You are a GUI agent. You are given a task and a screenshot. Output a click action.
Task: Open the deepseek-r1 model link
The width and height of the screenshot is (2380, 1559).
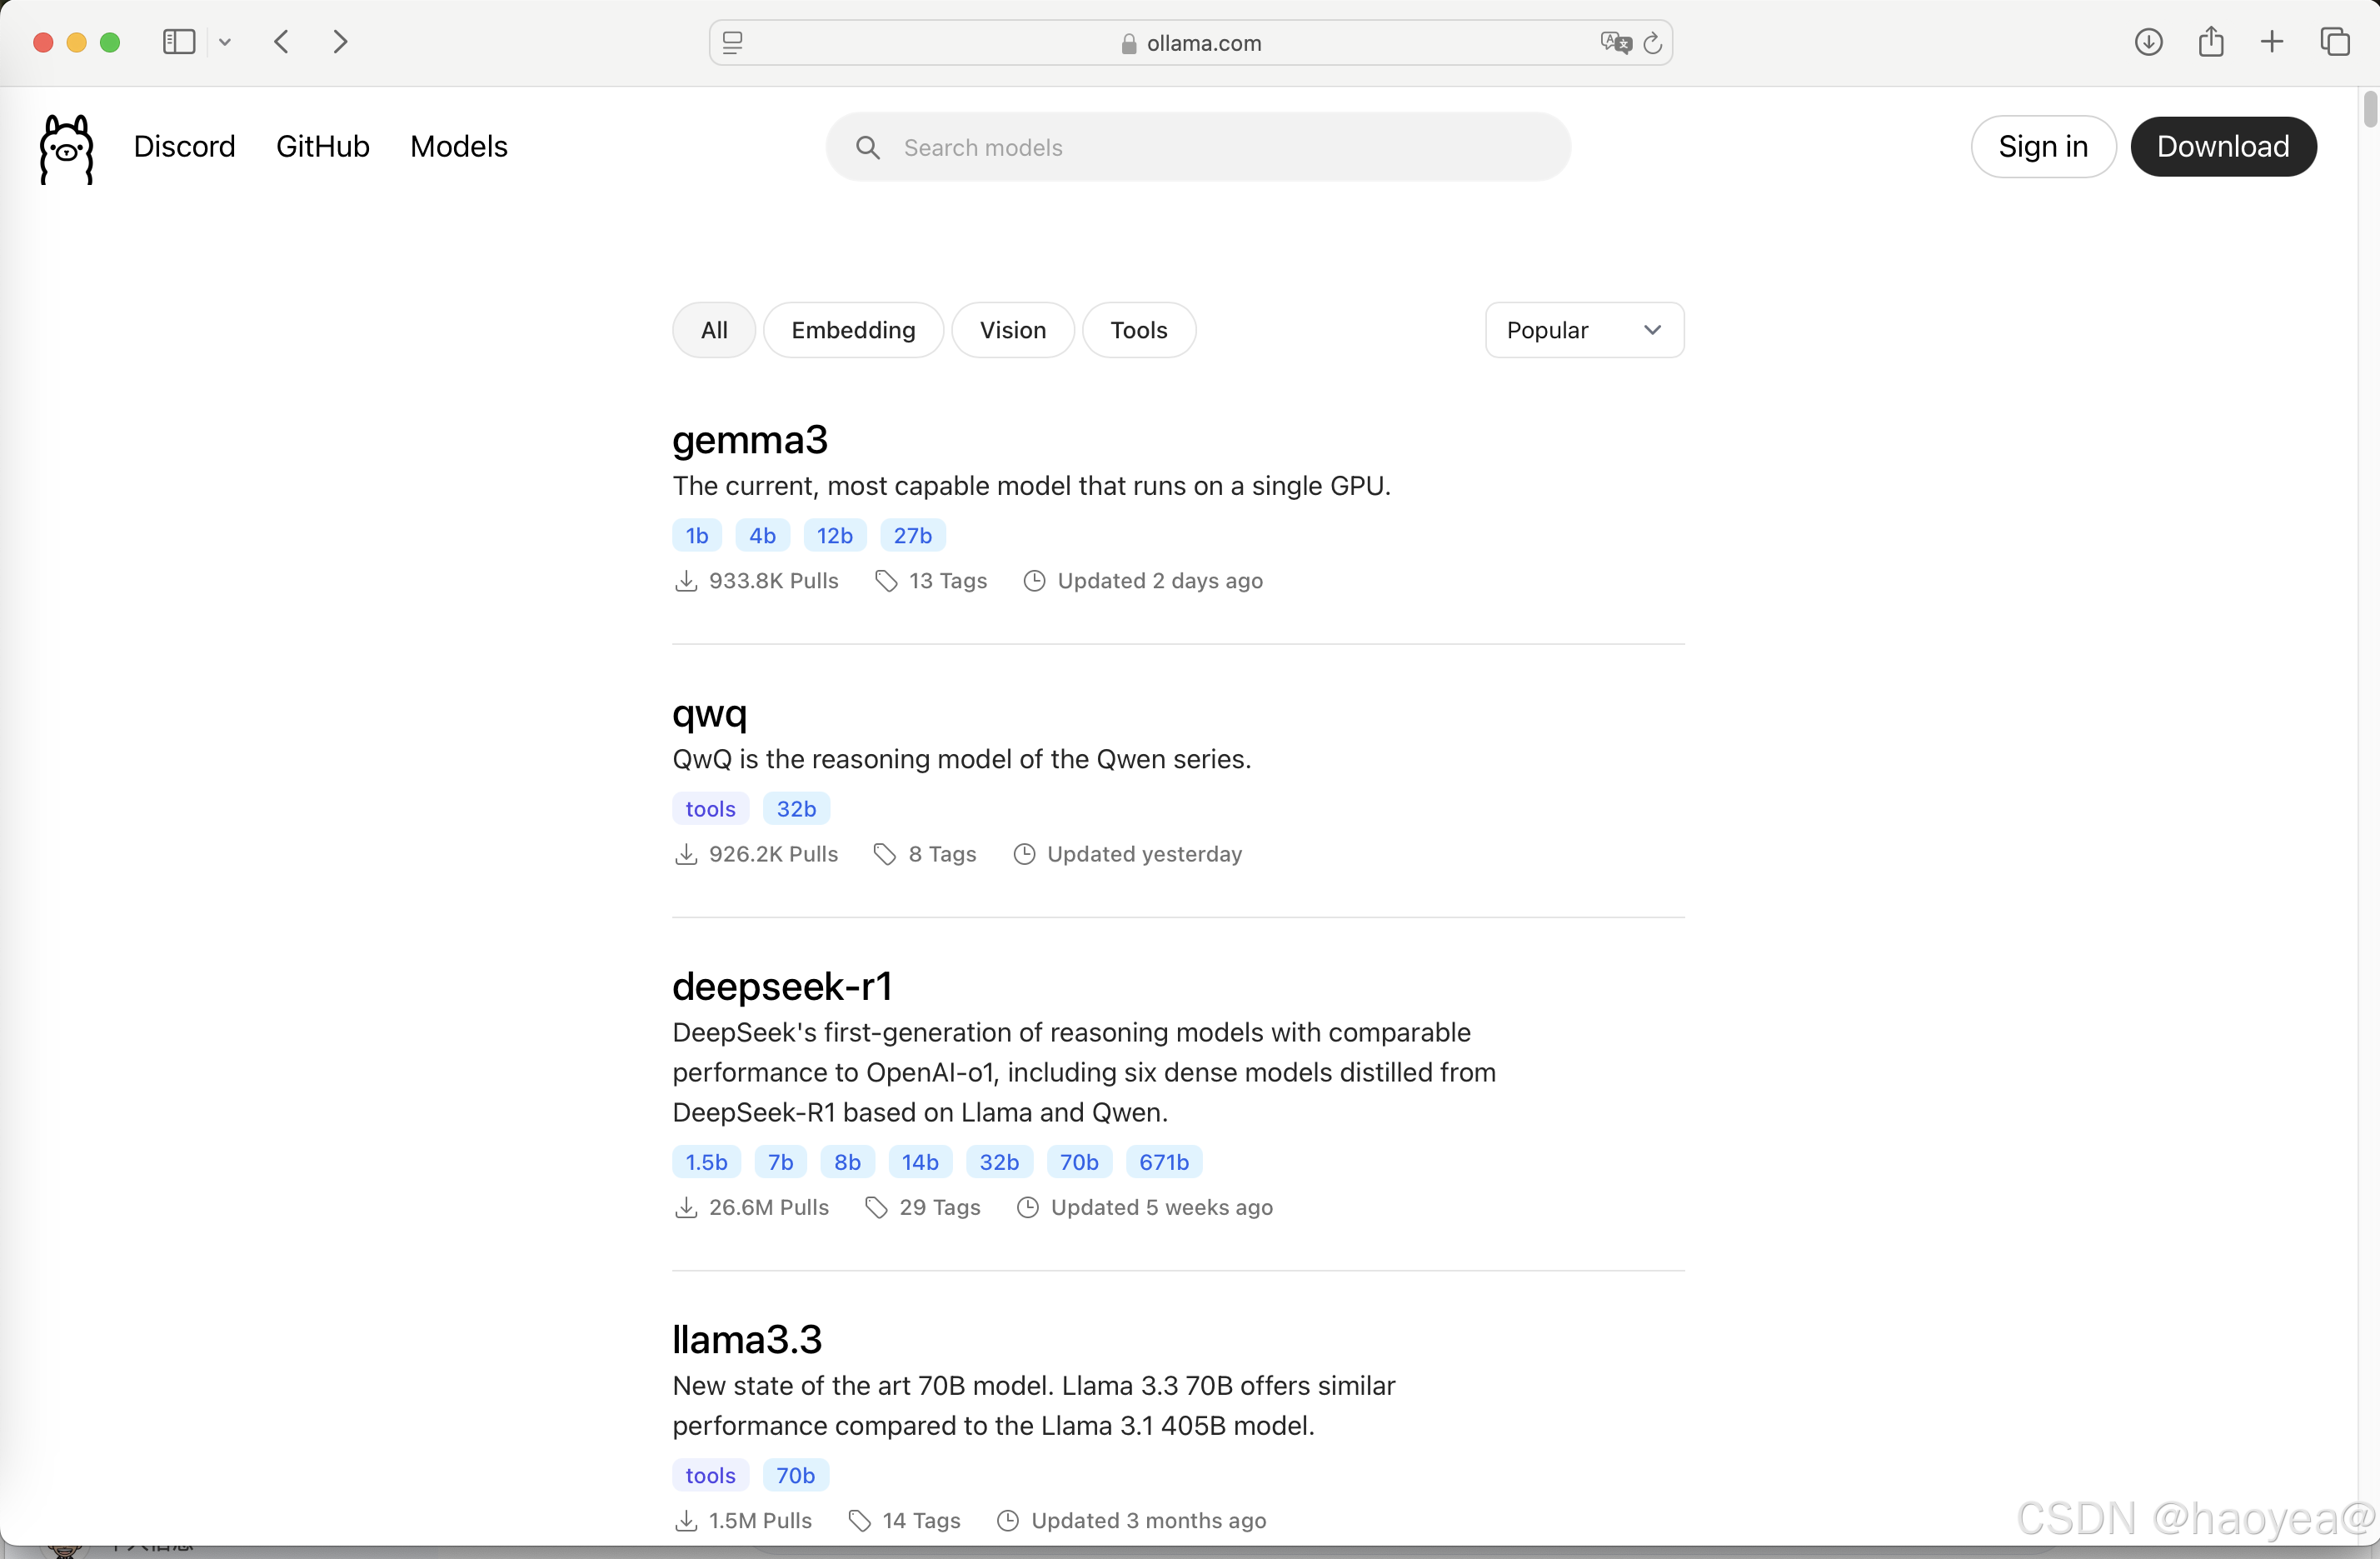click(x=782, y=986)
